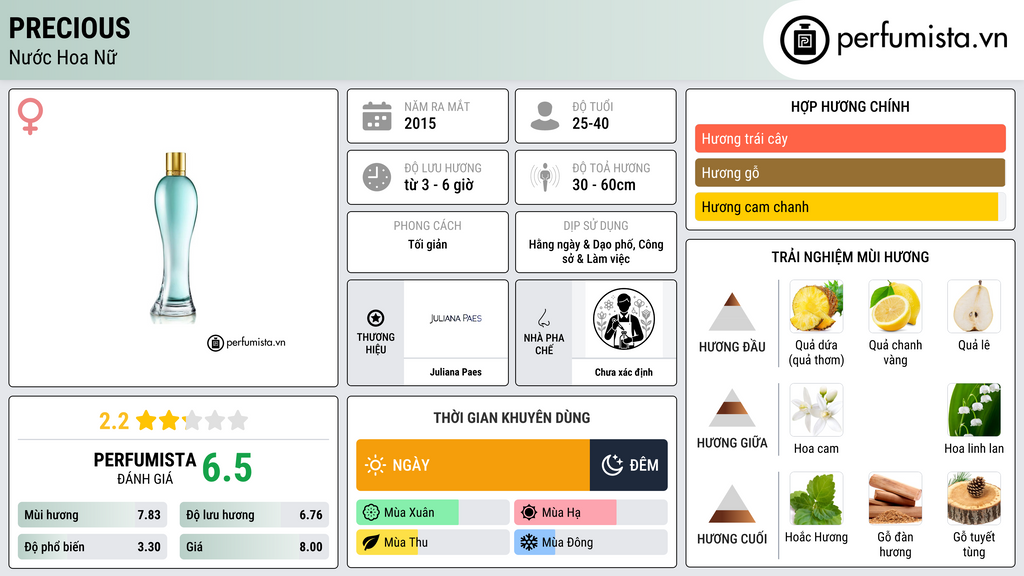The width and height of the screenshot is (1024, 576).
Task: Click the moon icon in Đêm section
Action: (612, 465)
